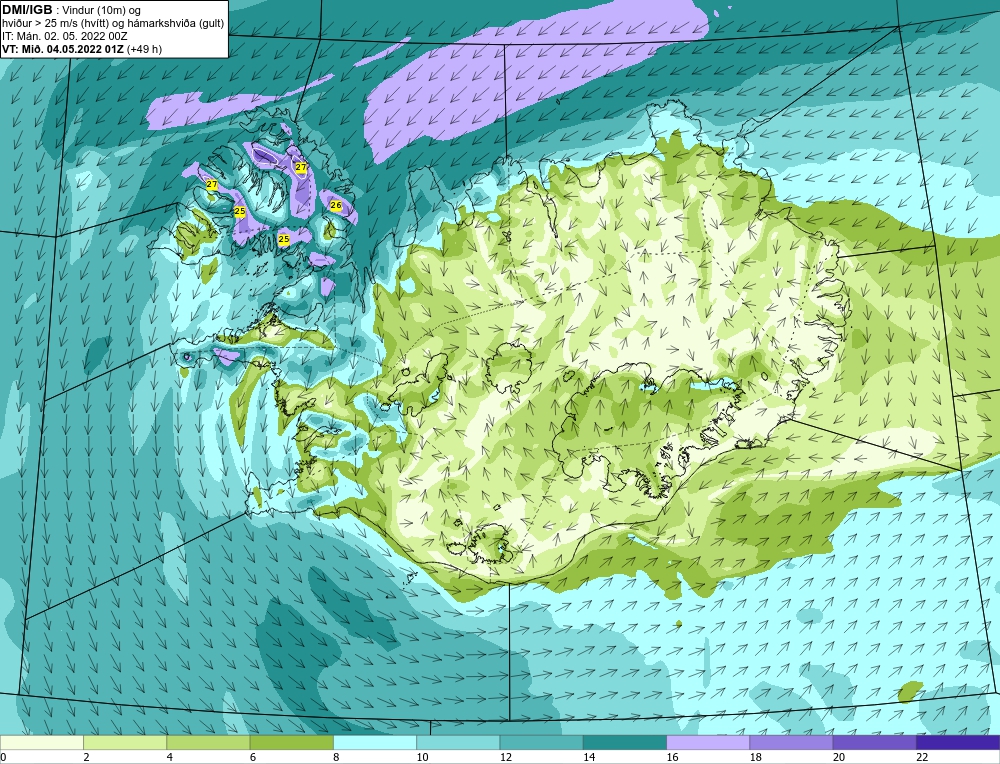The width and height of the screenshot is (1000, 764).
Task: Click the scale label '8'
Action: click(336, 757)
